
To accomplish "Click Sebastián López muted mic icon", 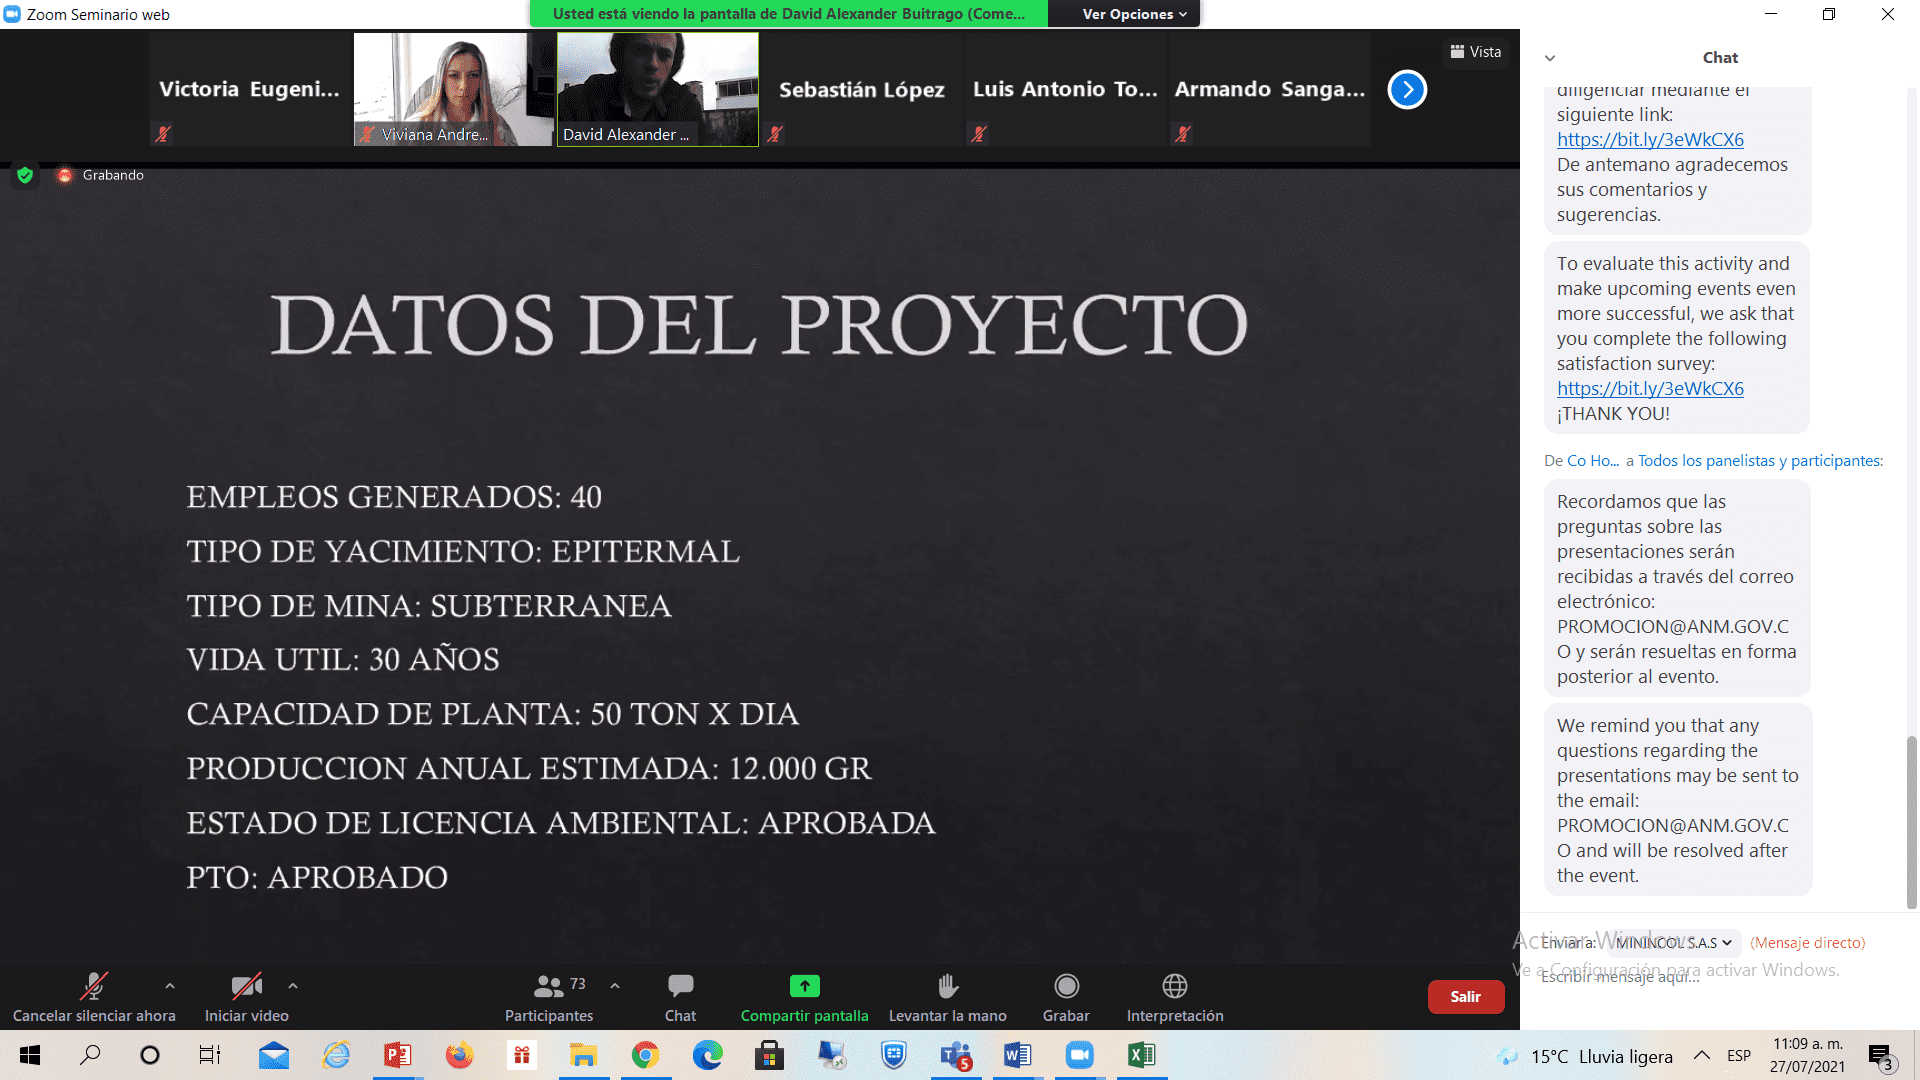I will tap(776, 133).
